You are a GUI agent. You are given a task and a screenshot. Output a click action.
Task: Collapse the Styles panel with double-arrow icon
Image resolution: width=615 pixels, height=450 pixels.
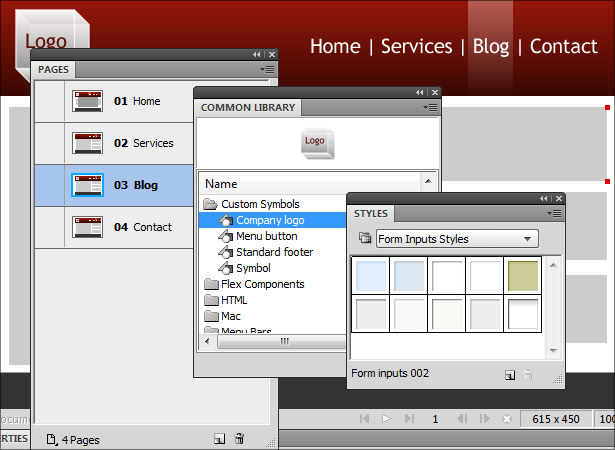pyautogui.click(x=543, y=199)
